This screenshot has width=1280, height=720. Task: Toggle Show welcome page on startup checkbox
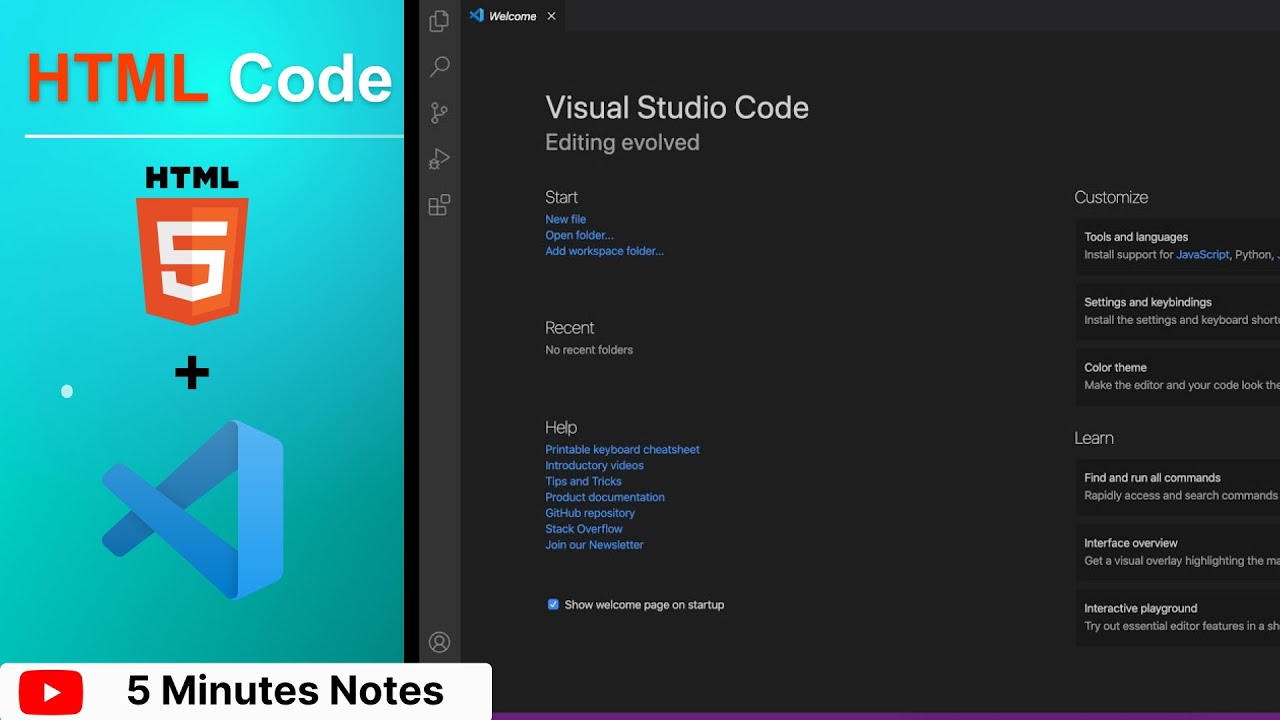(553, 604)
